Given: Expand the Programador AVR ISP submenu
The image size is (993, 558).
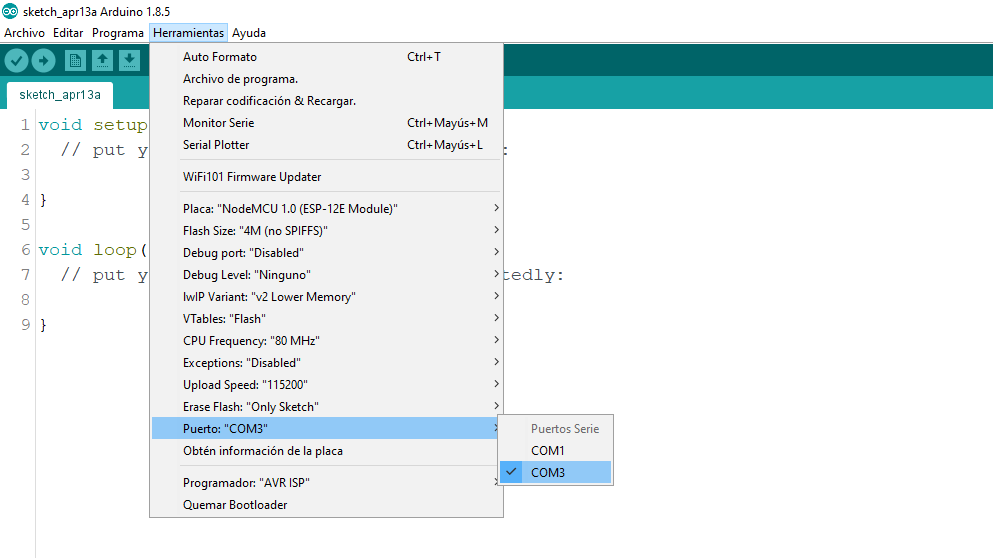Looking at the screenshot, I should [x=326, y=483].
